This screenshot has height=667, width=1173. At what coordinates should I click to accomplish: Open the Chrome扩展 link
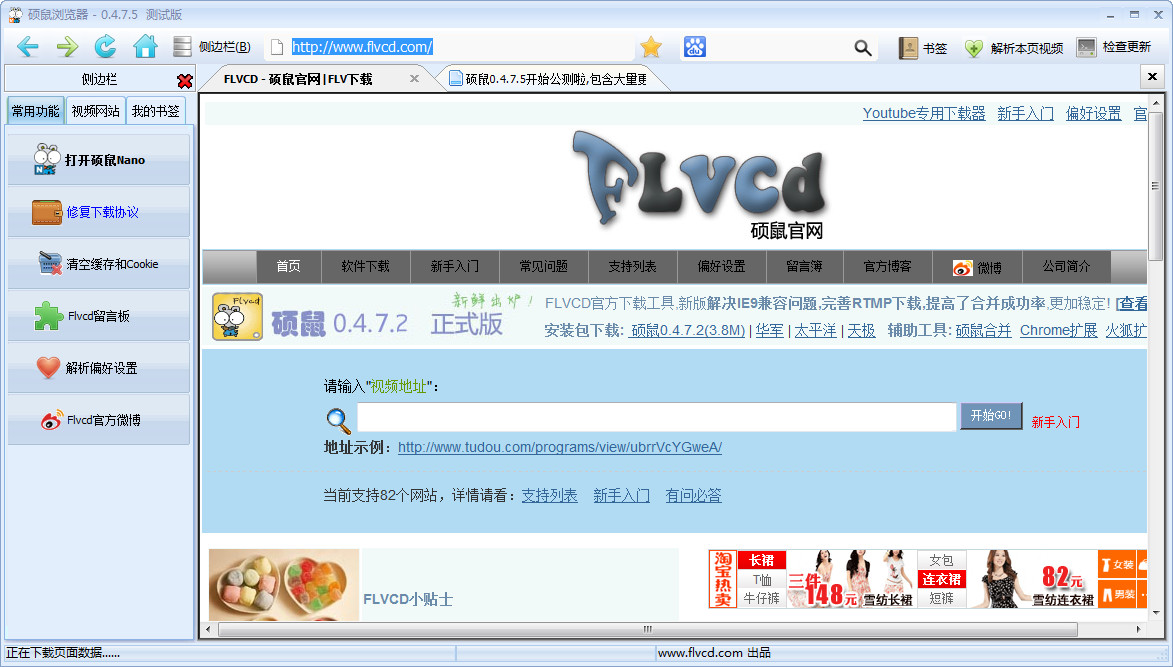point(1059,331)
